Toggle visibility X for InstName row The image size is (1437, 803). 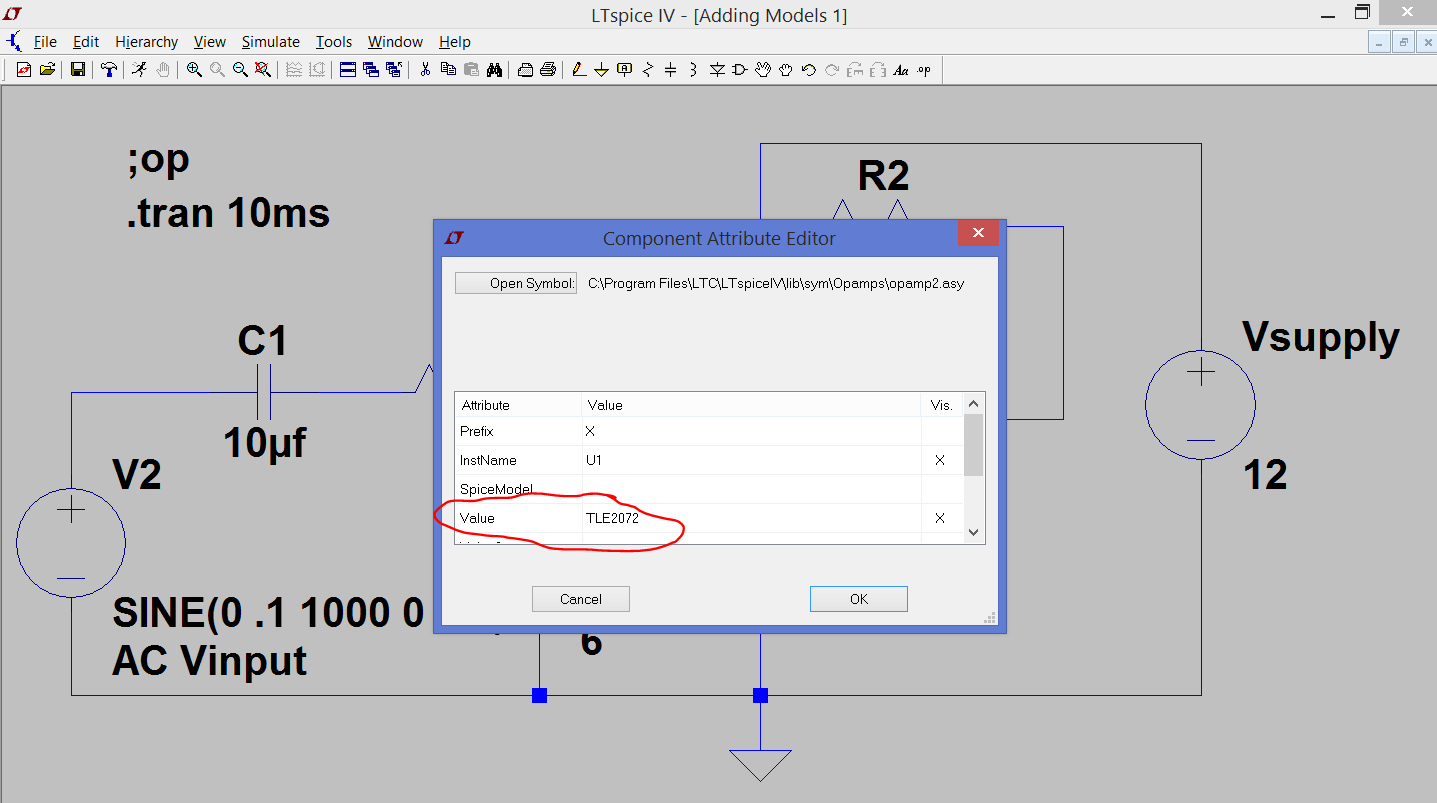point(940,460)
